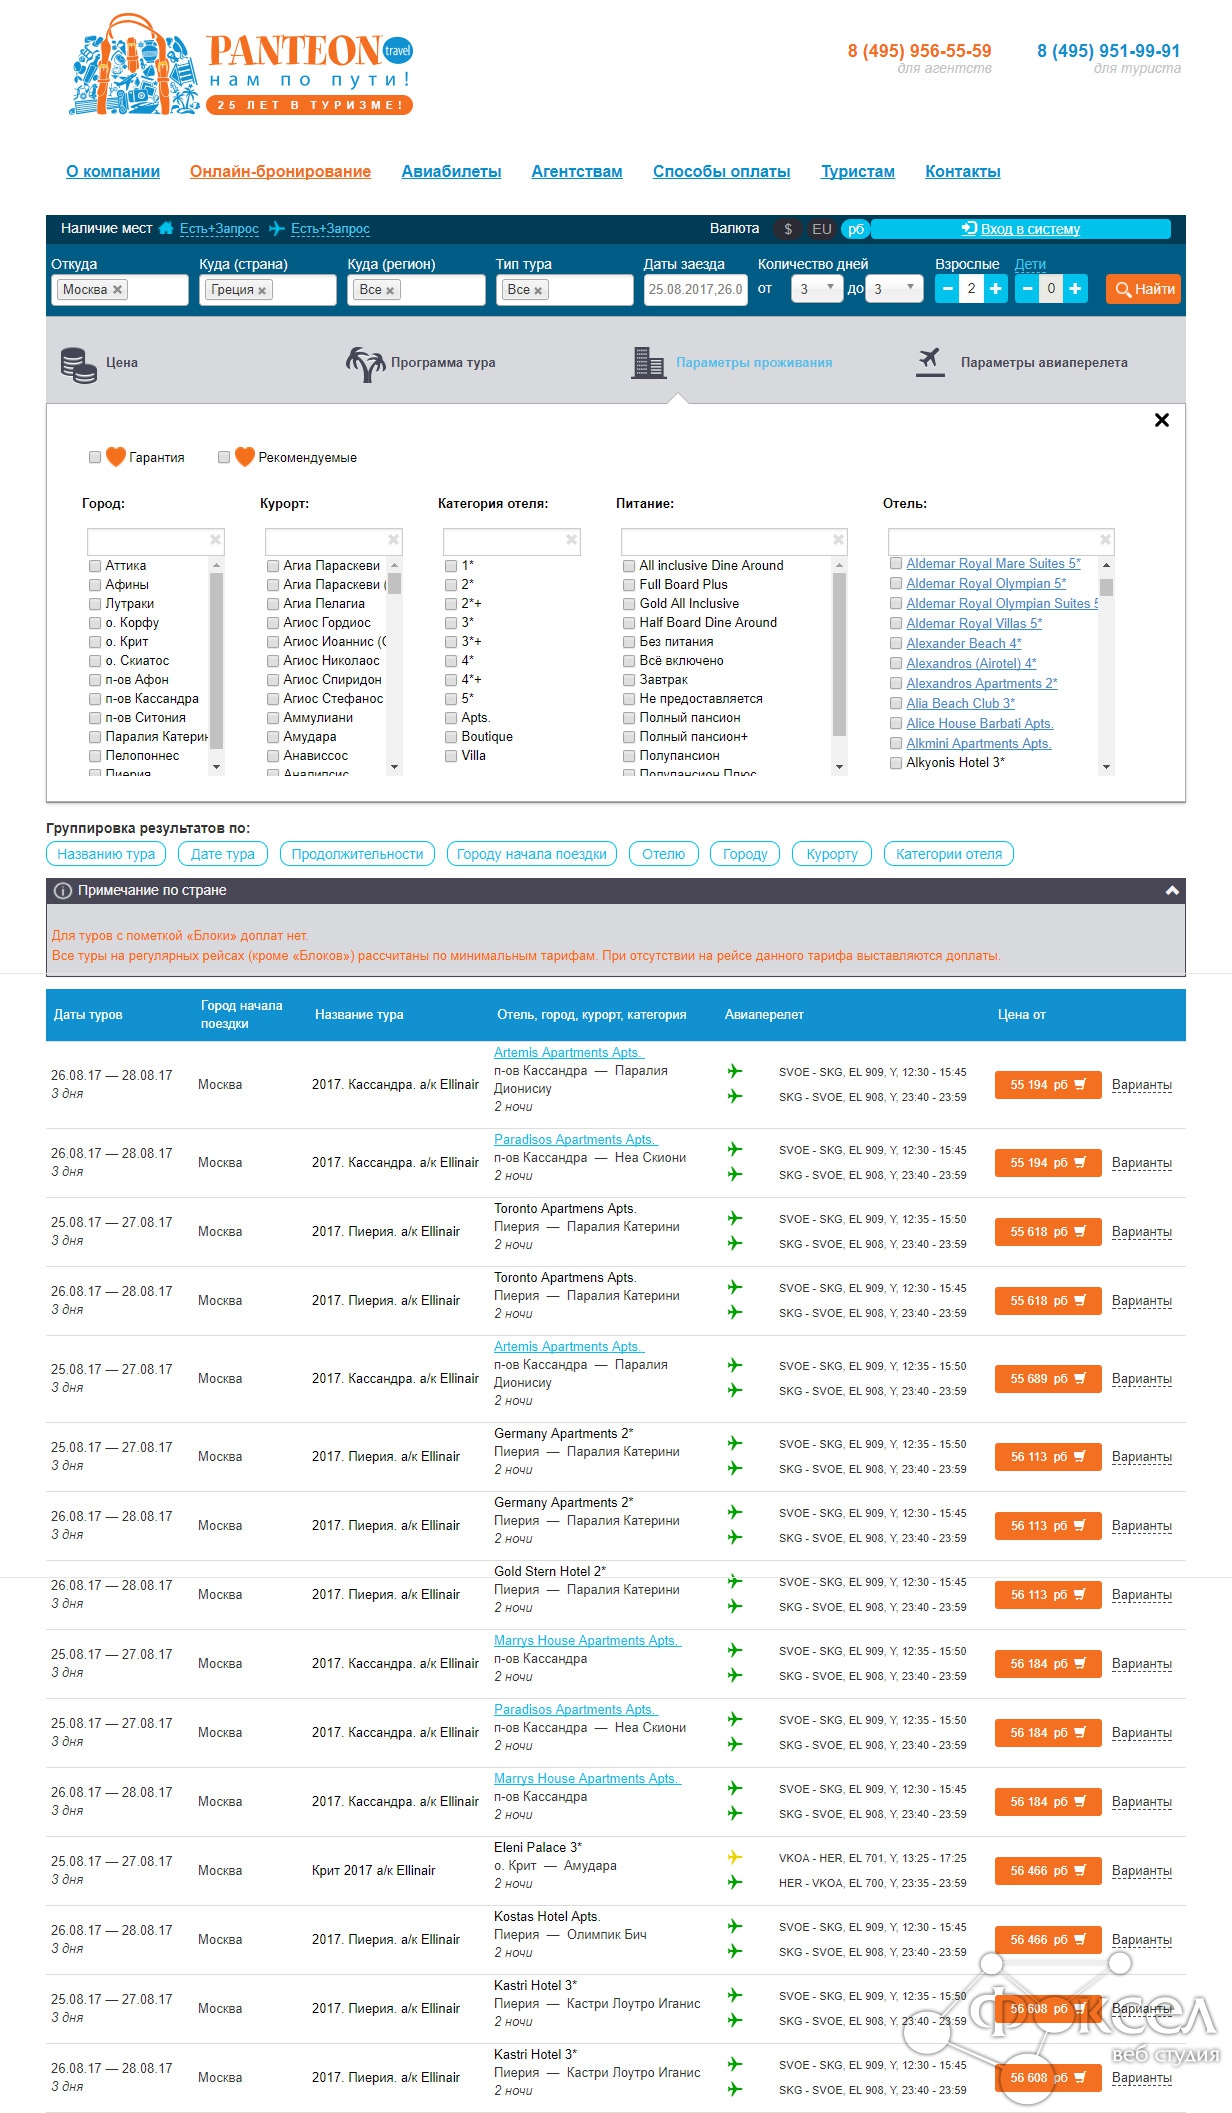Open minimum days dropdown

click(x=817, y=289)
